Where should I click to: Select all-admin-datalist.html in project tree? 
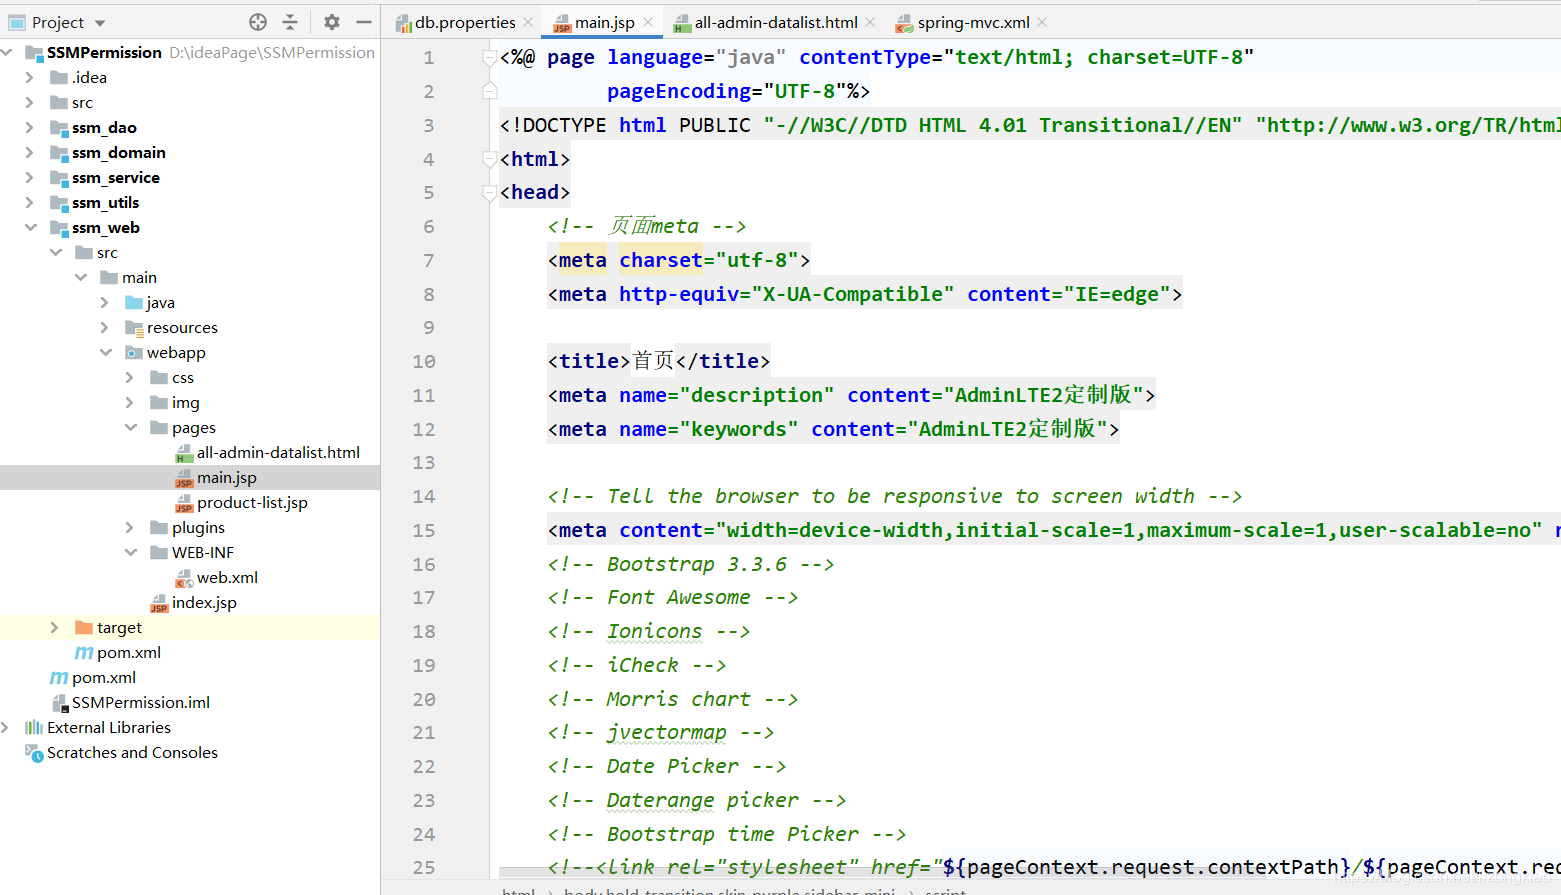point(278,452)
